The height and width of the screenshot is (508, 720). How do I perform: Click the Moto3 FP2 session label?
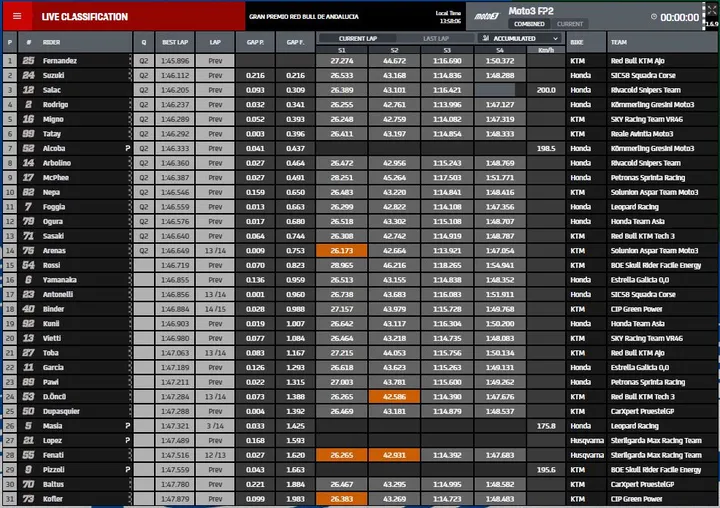(x=531, y=11)
